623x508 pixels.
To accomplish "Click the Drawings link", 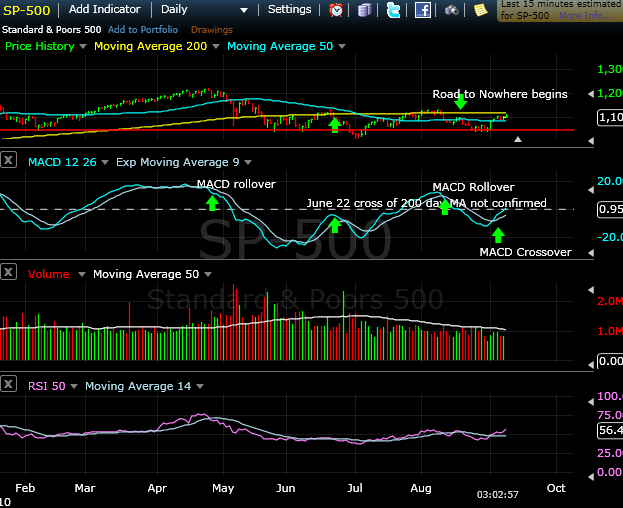I will click(211, 30).
